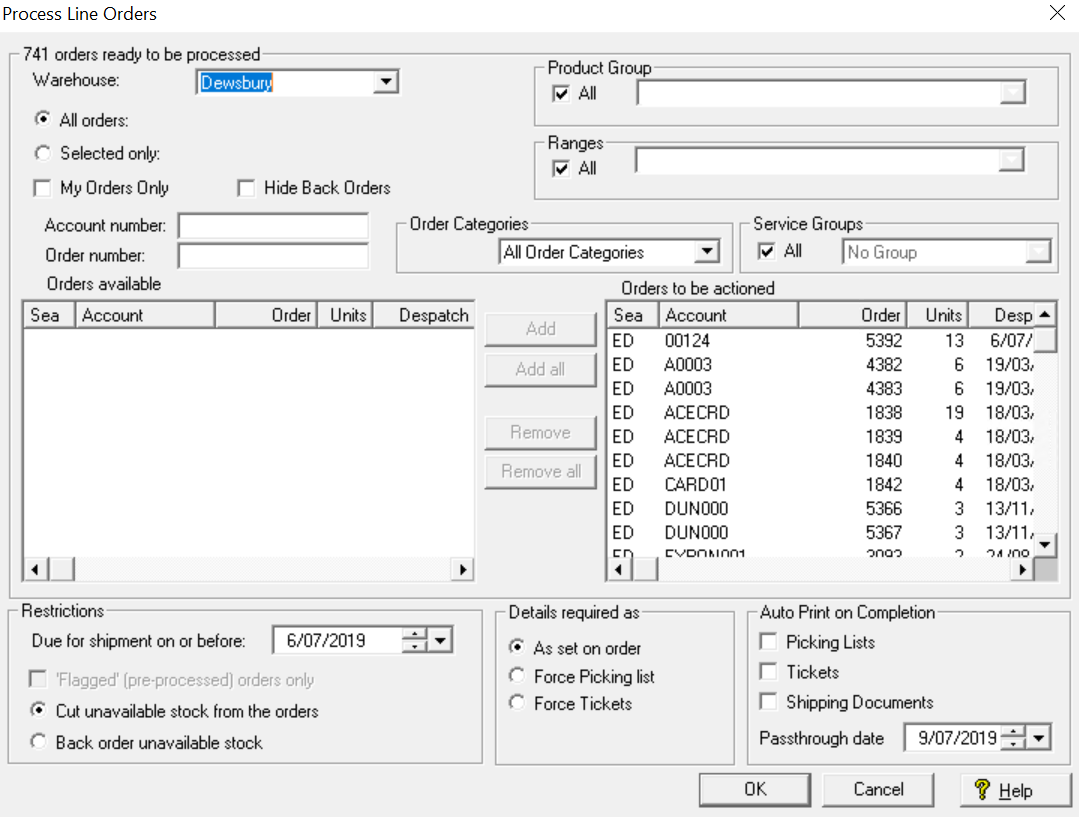
Task: Uncheck the Ranges All checkbox
Action: coord(561,169)
